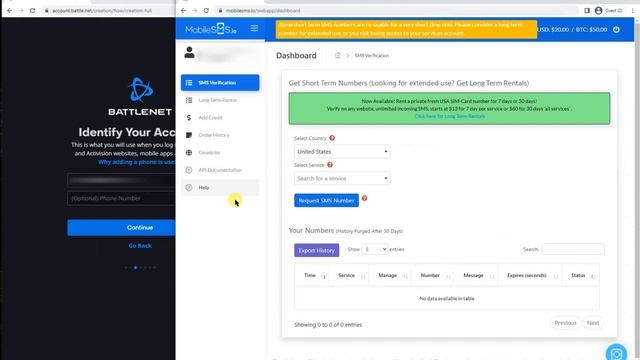
Task: Click Request SMS Number button
Action: pos(327,200)
